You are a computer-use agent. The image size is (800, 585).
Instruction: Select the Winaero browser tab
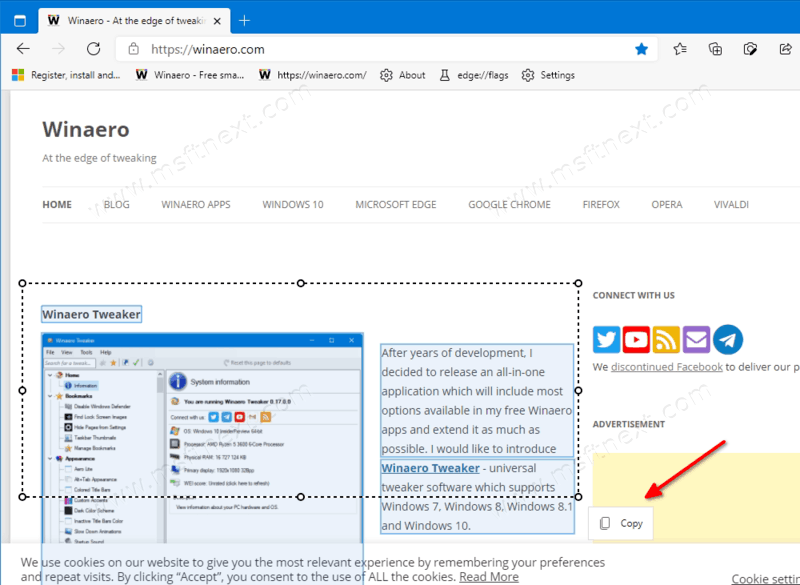(x=130, y=20)
